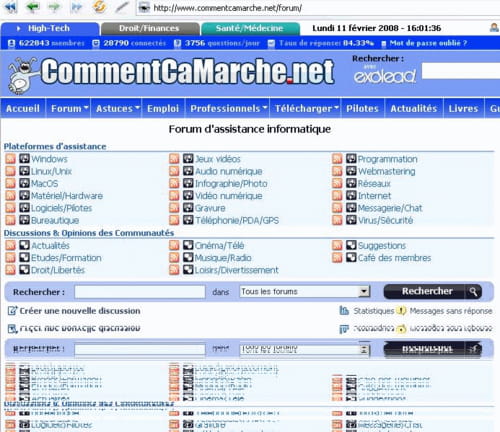Viewport: 500px width, 432px height.
Task: Click the RSS icon beside MacOS
Action: pos(11,183)
